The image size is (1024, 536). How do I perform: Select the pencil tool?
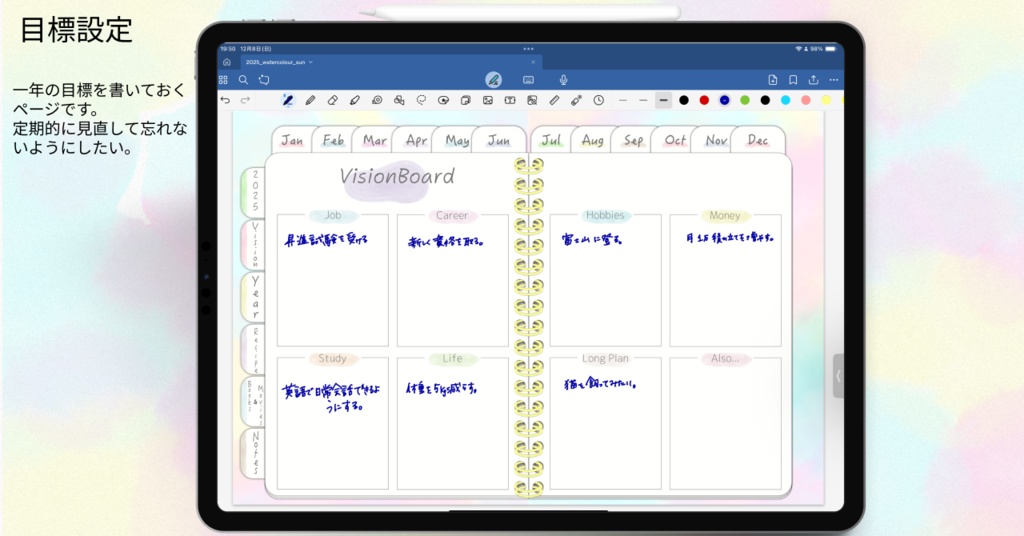[x=310, y=100]
